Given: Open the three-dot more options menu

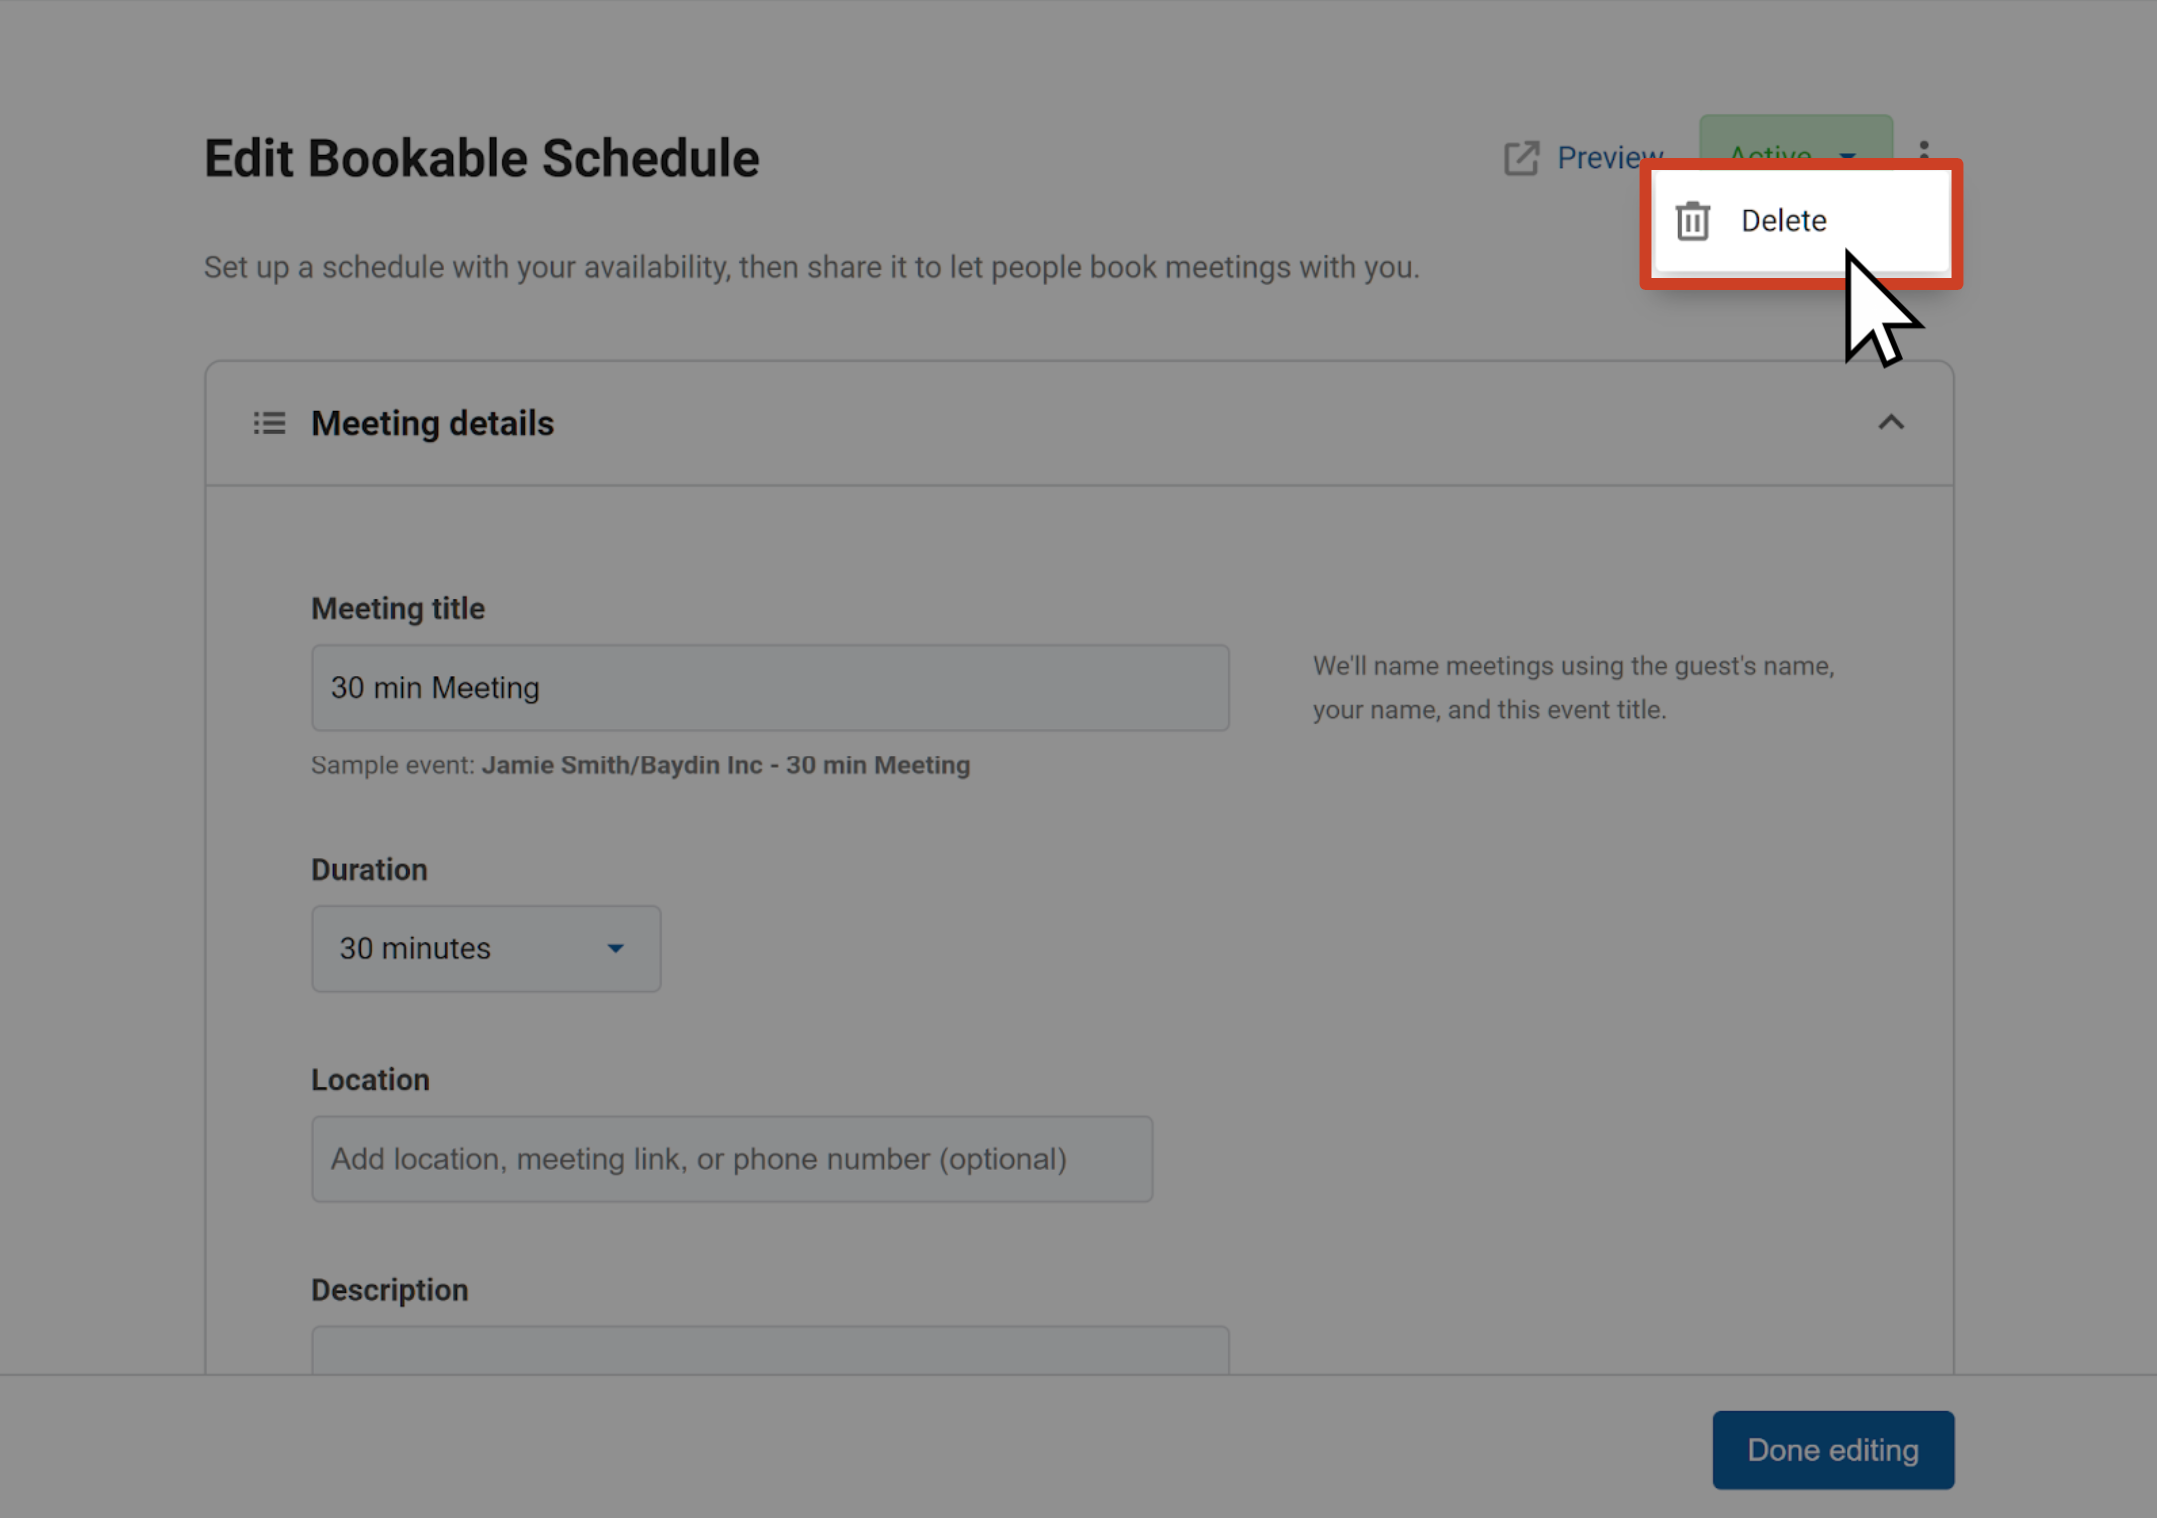Looking at the screenshot, I should tap(1924, 148).
